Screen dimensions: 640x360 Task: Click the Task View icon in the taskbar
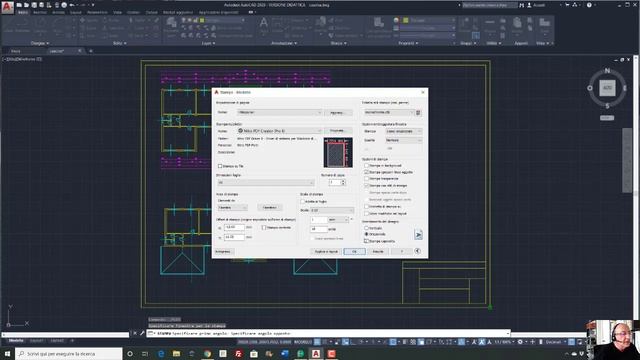tap(145, 353)
